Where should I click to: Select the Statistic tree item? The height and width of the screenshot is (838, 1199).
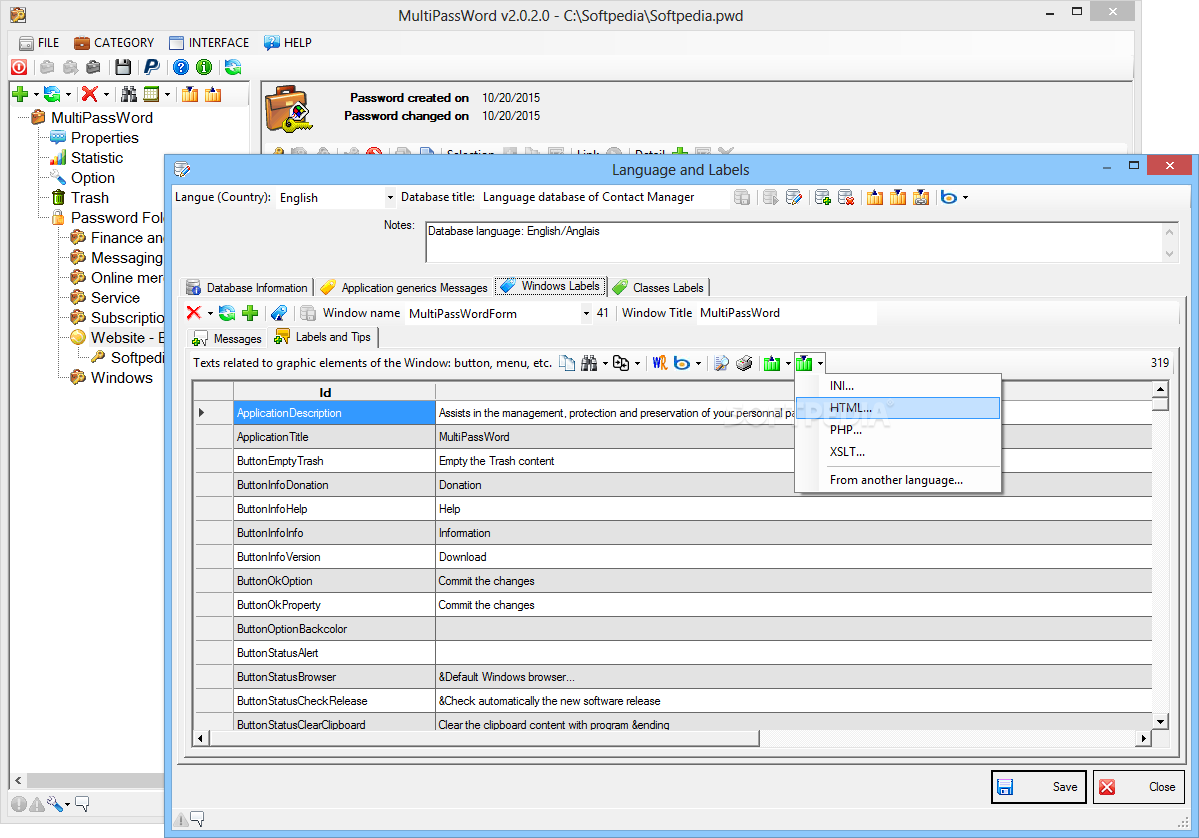pos(96,158)
